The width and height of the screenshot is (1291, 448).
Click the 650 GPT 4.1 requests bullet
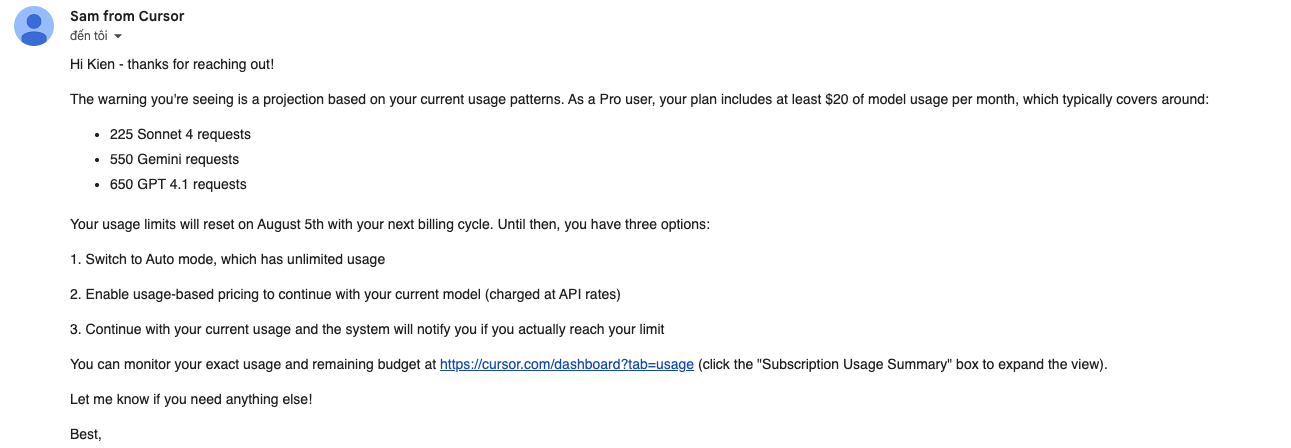(x=178, y=184)
